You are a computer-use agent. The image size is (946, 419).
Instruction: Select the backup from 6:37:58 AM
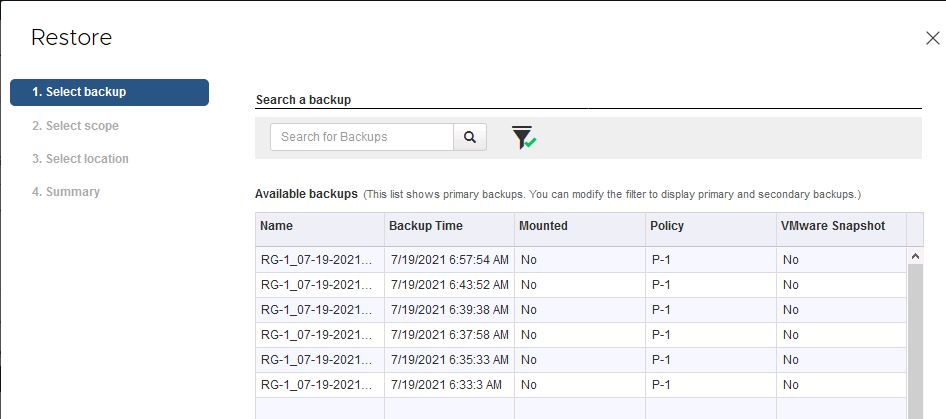[450, 334]
